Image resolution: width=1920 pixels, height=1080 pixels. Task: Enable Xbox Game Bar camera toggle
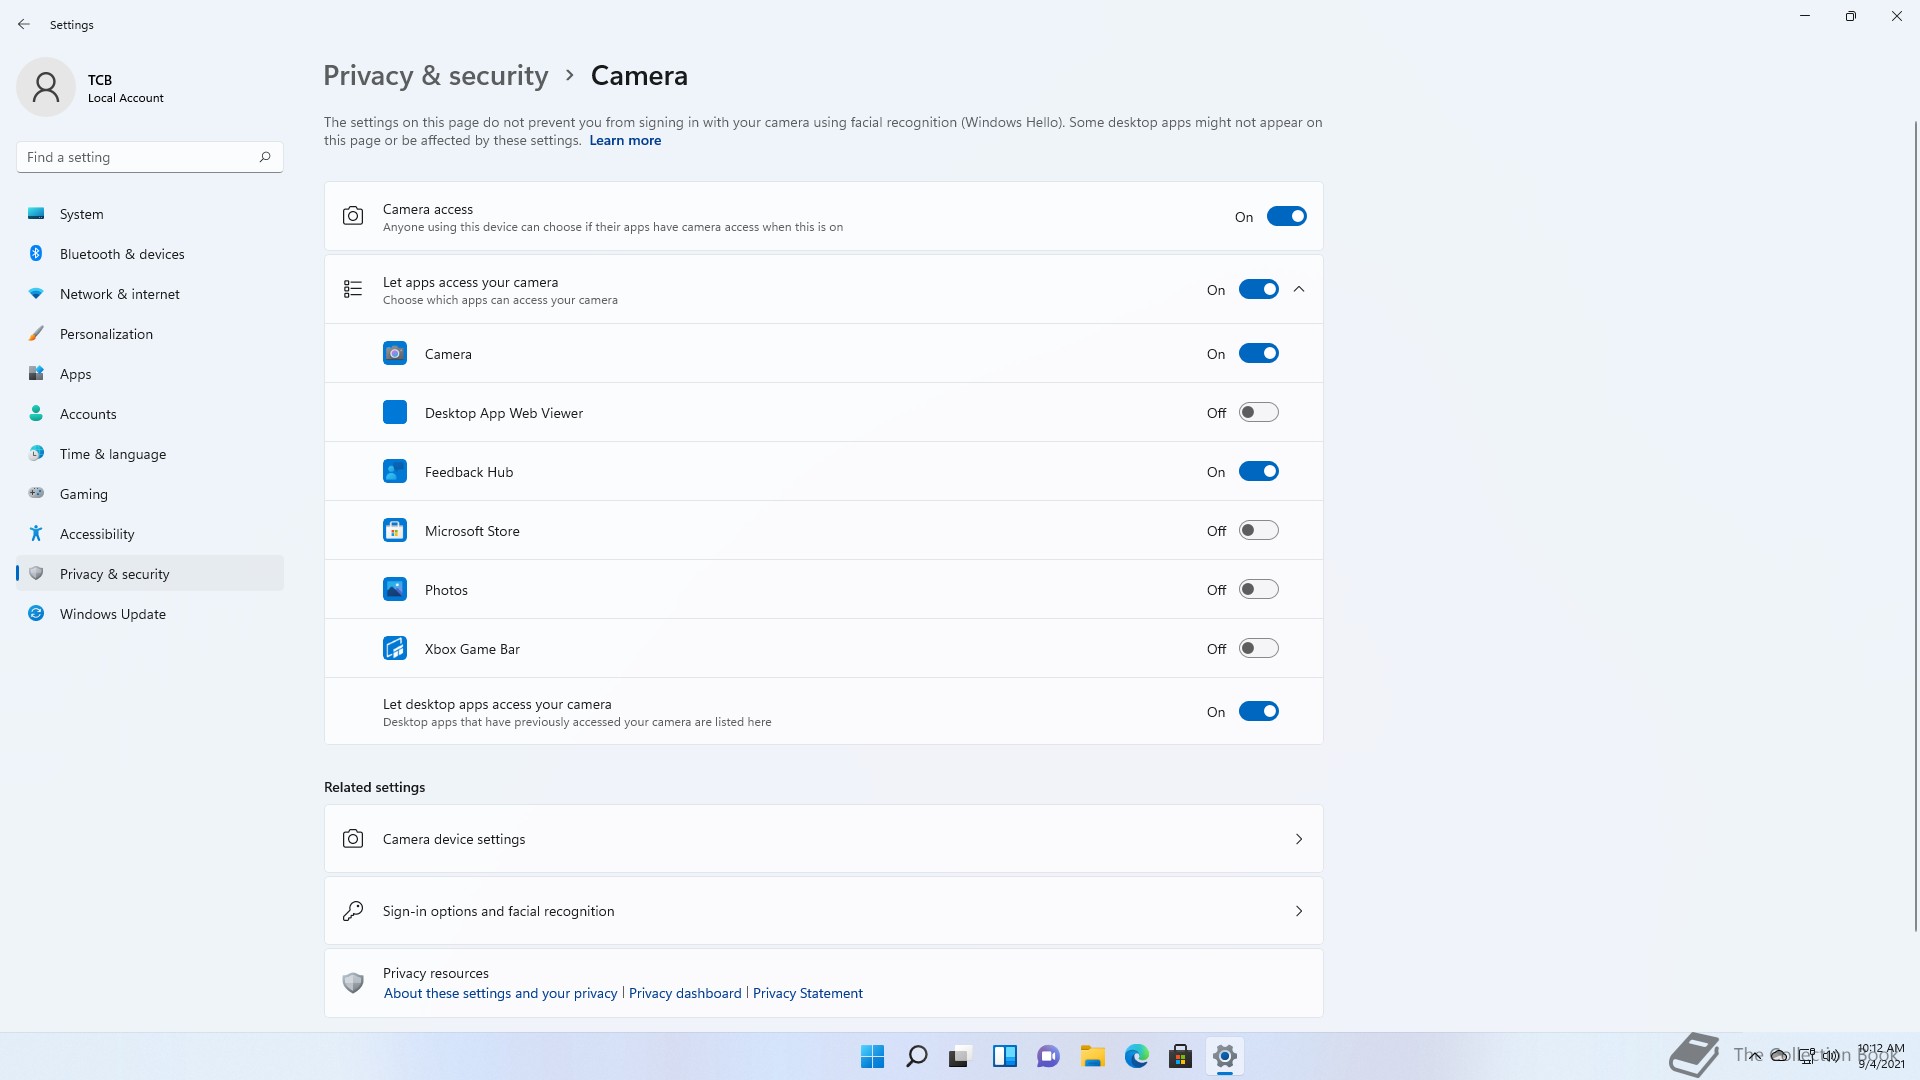click(1258, 648)
